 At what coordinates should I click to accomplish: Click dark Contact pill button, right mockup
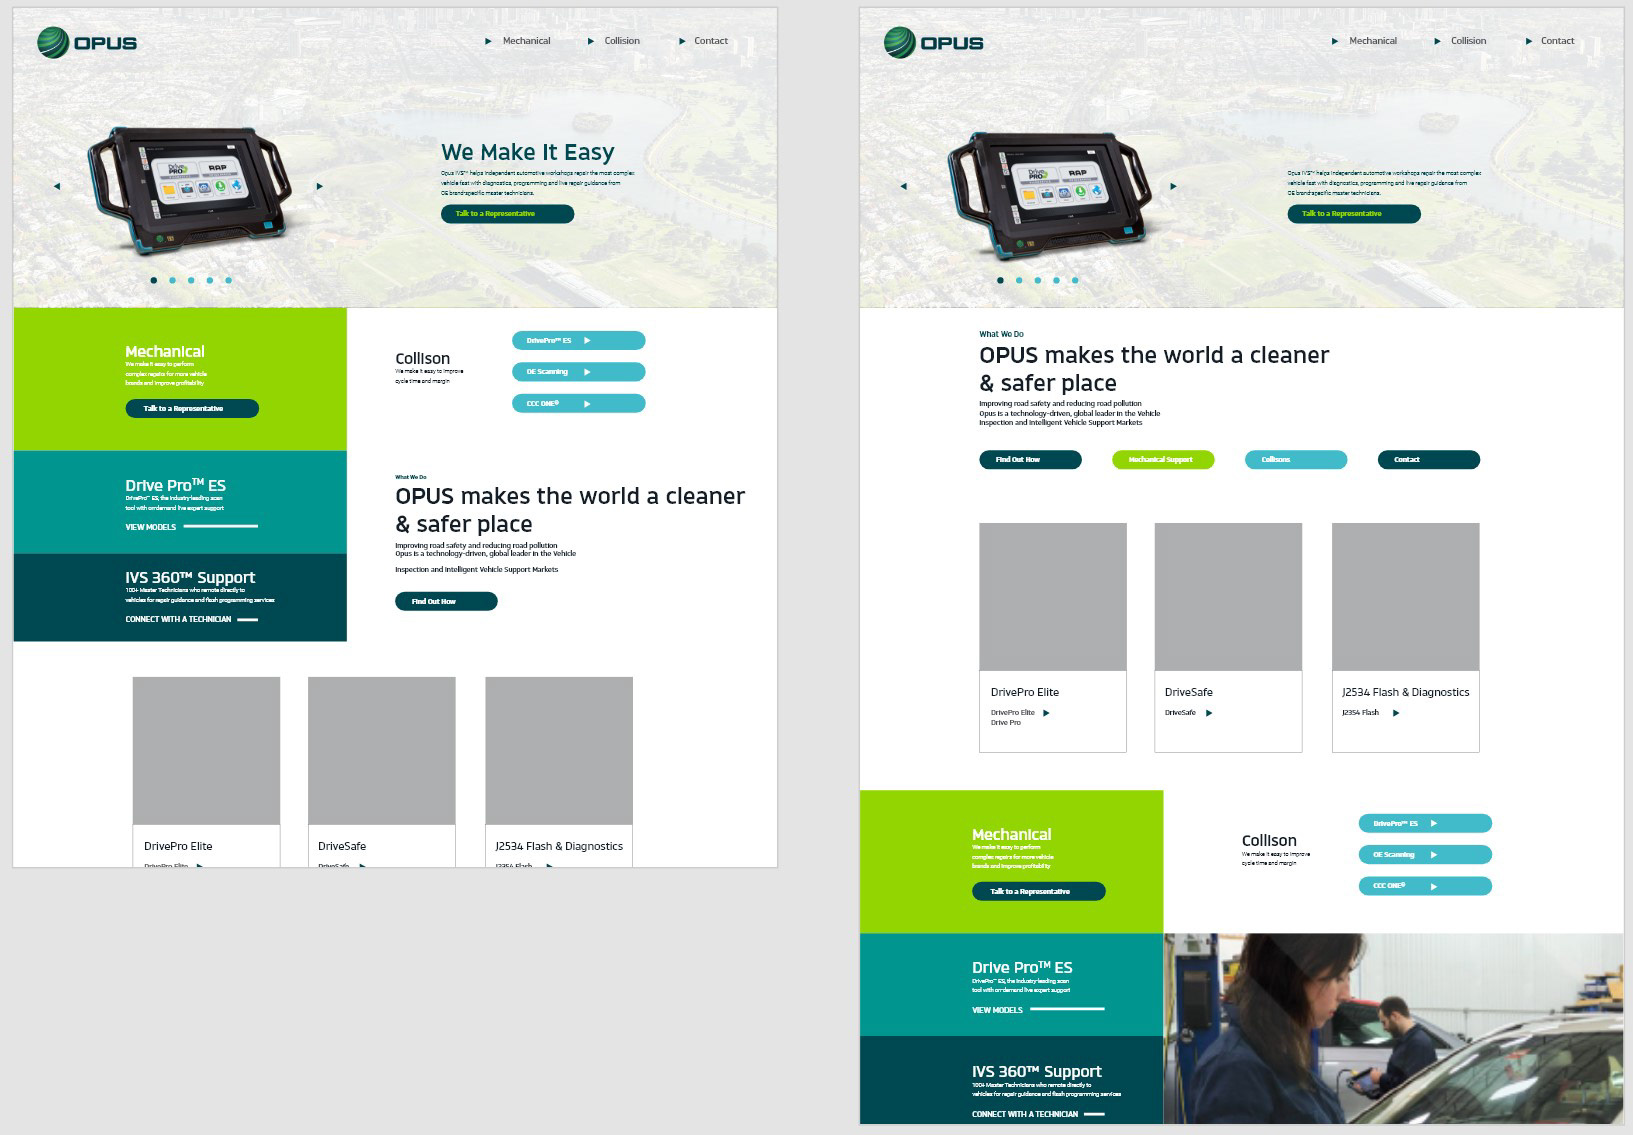pos(1429,460)
